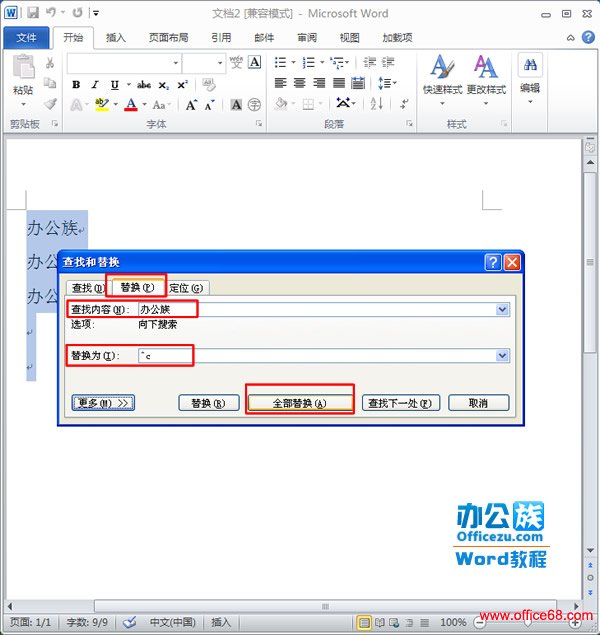
Task: Click the Borders icon
Action: point(309,104)
